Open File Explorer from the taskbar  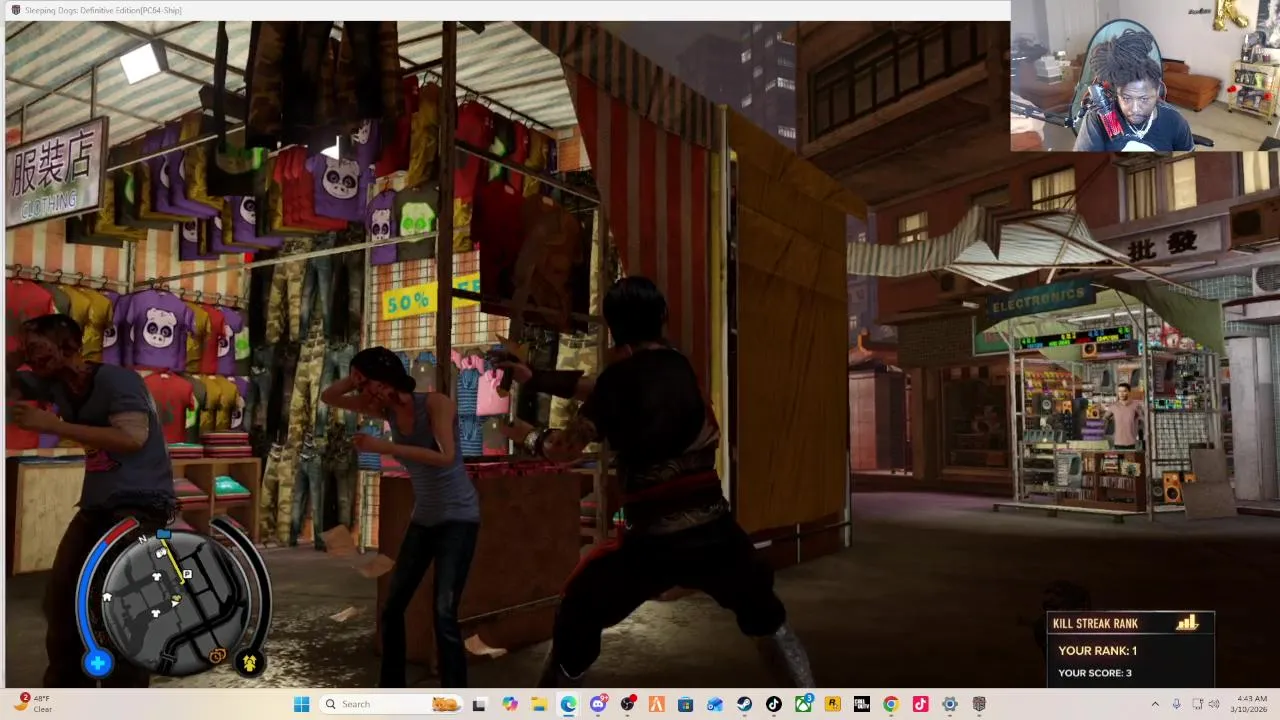point(539,704)
